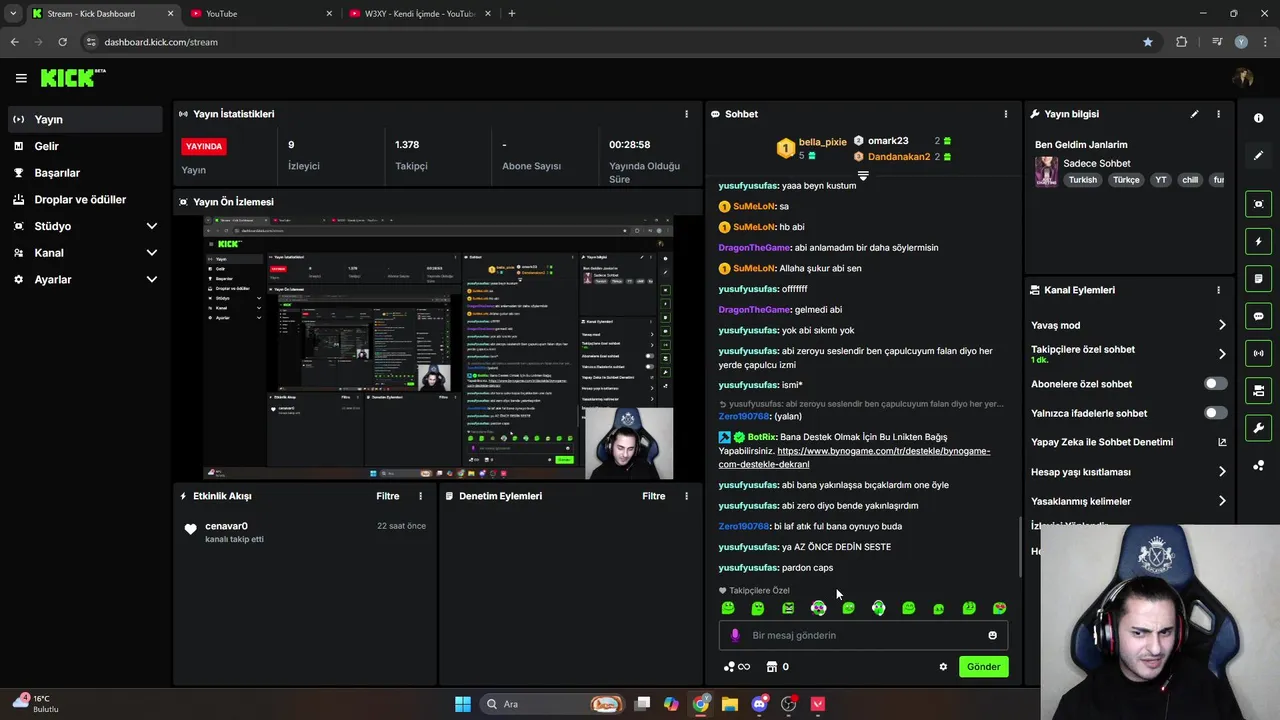The width and height of the screenshot is (1280, 720).
Task: Insert the first green Kick emote
Action: 728,608
